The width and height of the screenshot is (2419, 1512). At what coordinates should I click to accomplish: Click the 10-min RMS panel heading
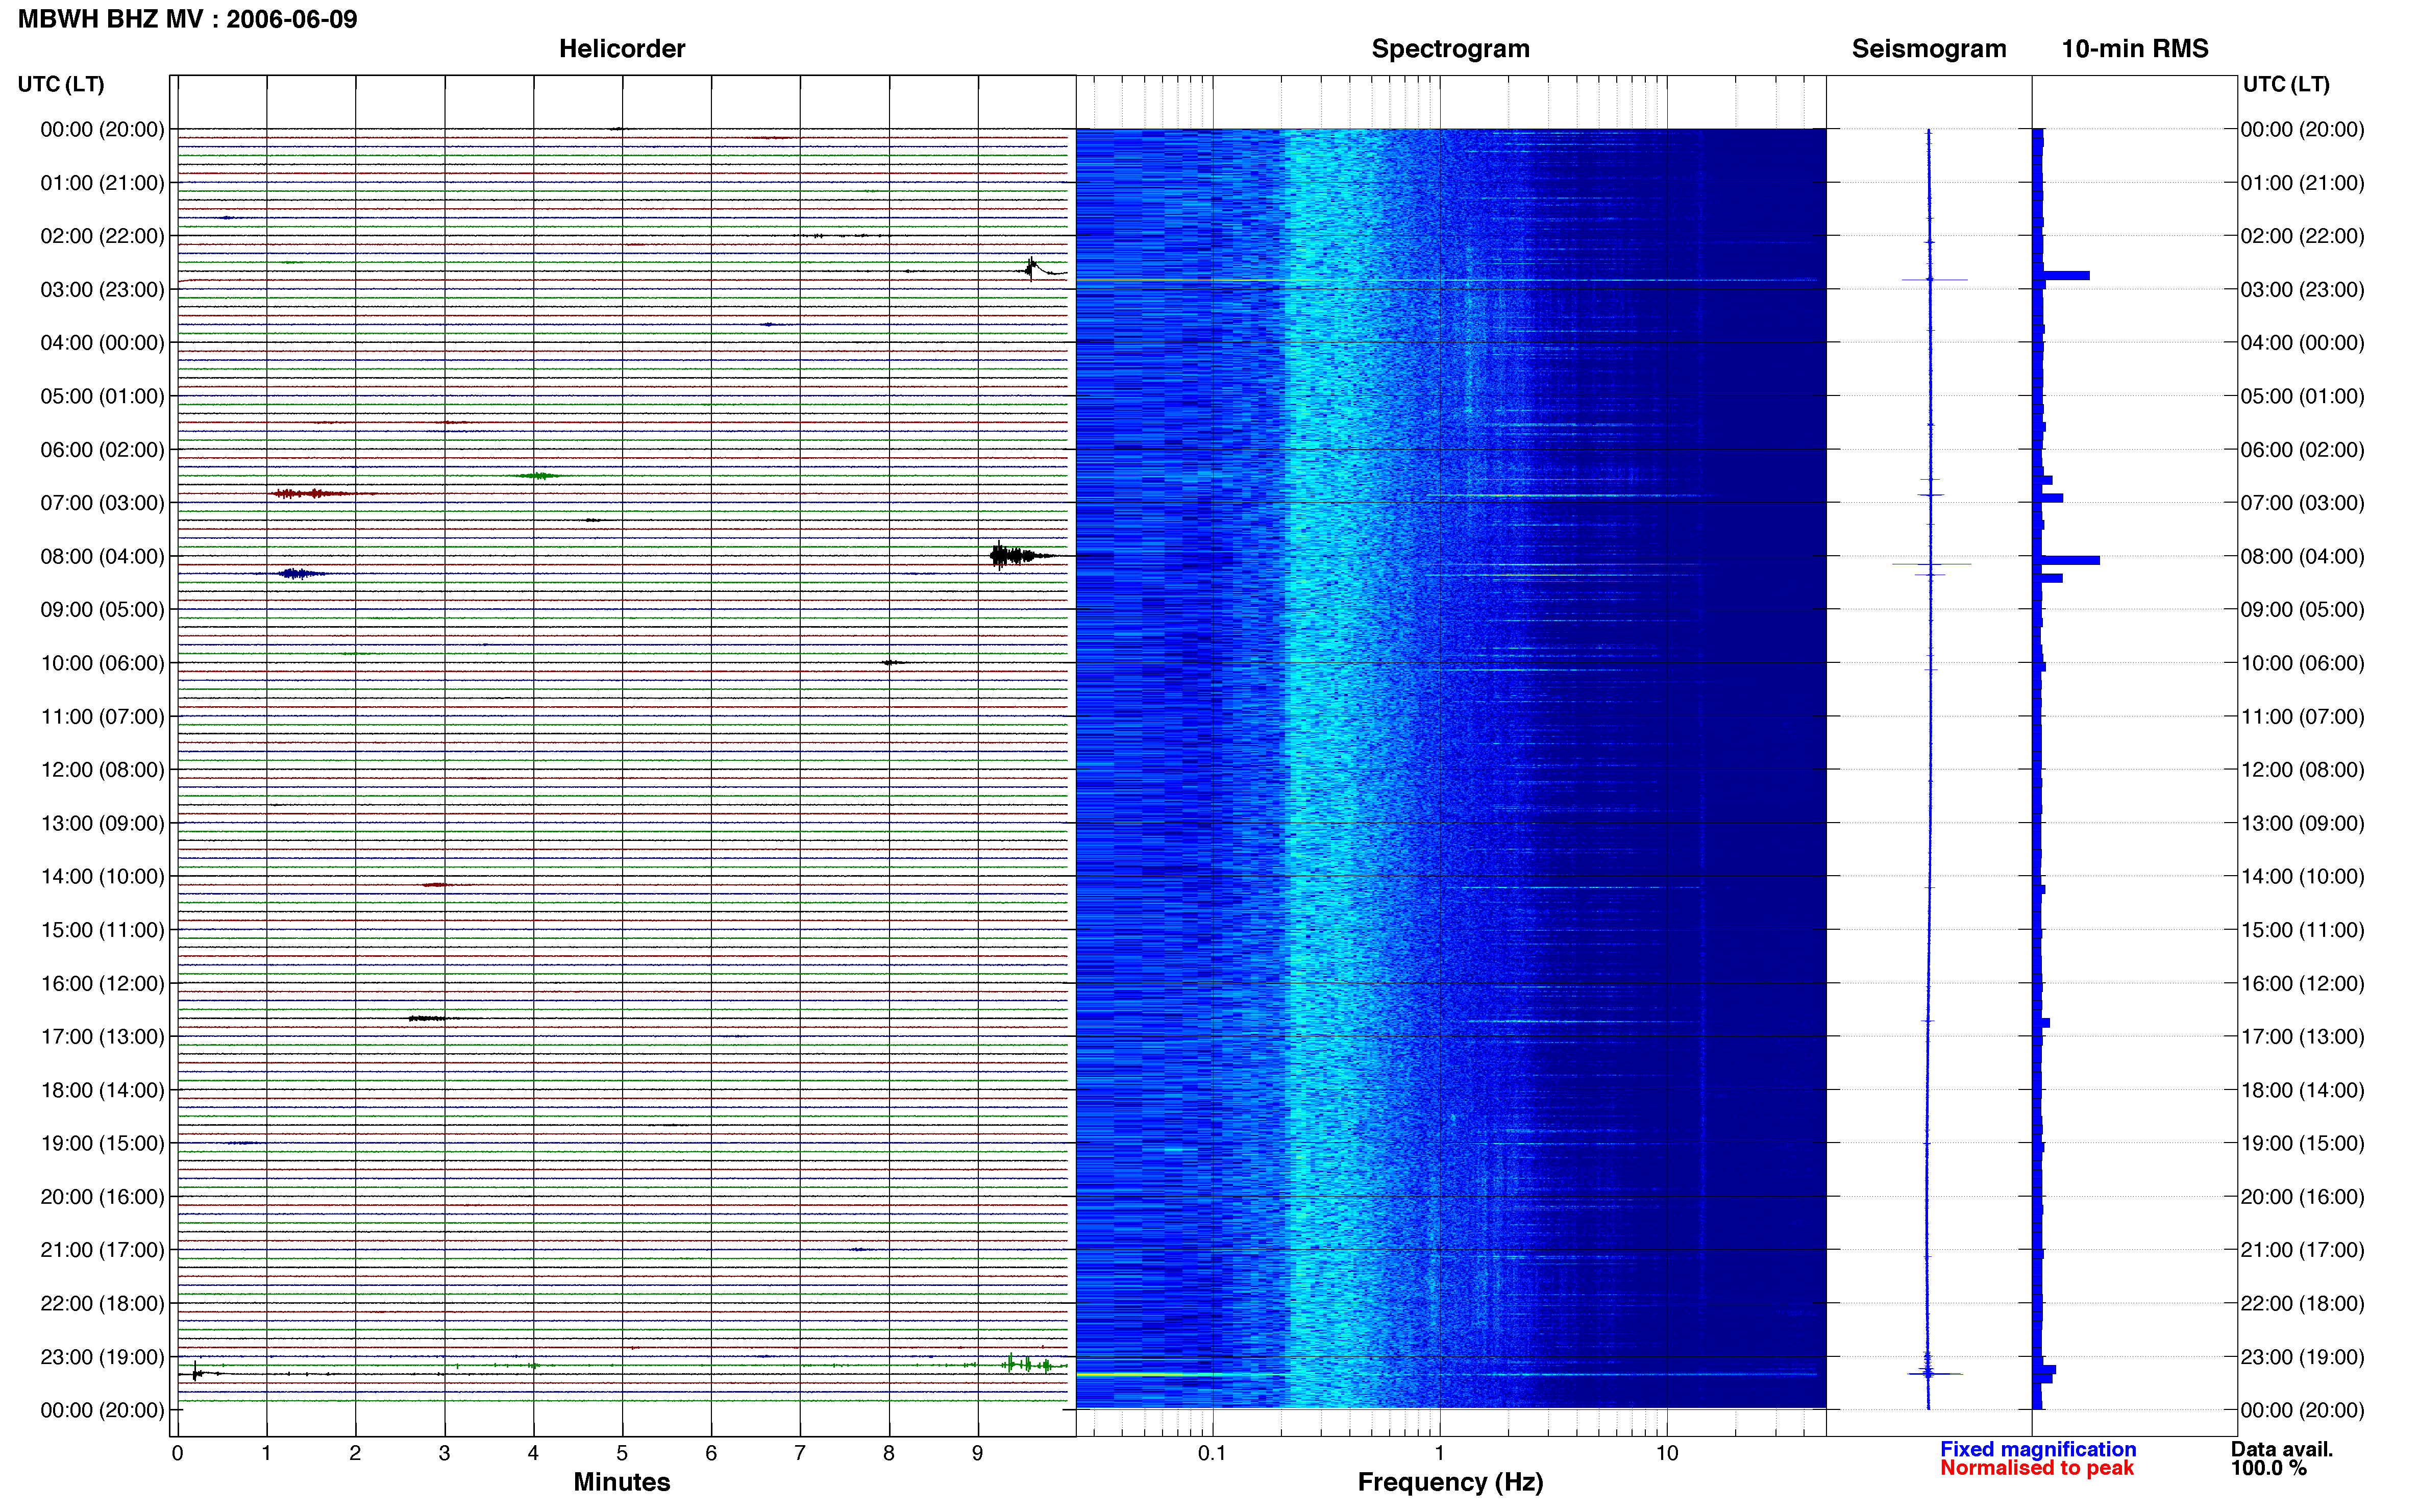pyautogui.click(x=2134, y=49)
